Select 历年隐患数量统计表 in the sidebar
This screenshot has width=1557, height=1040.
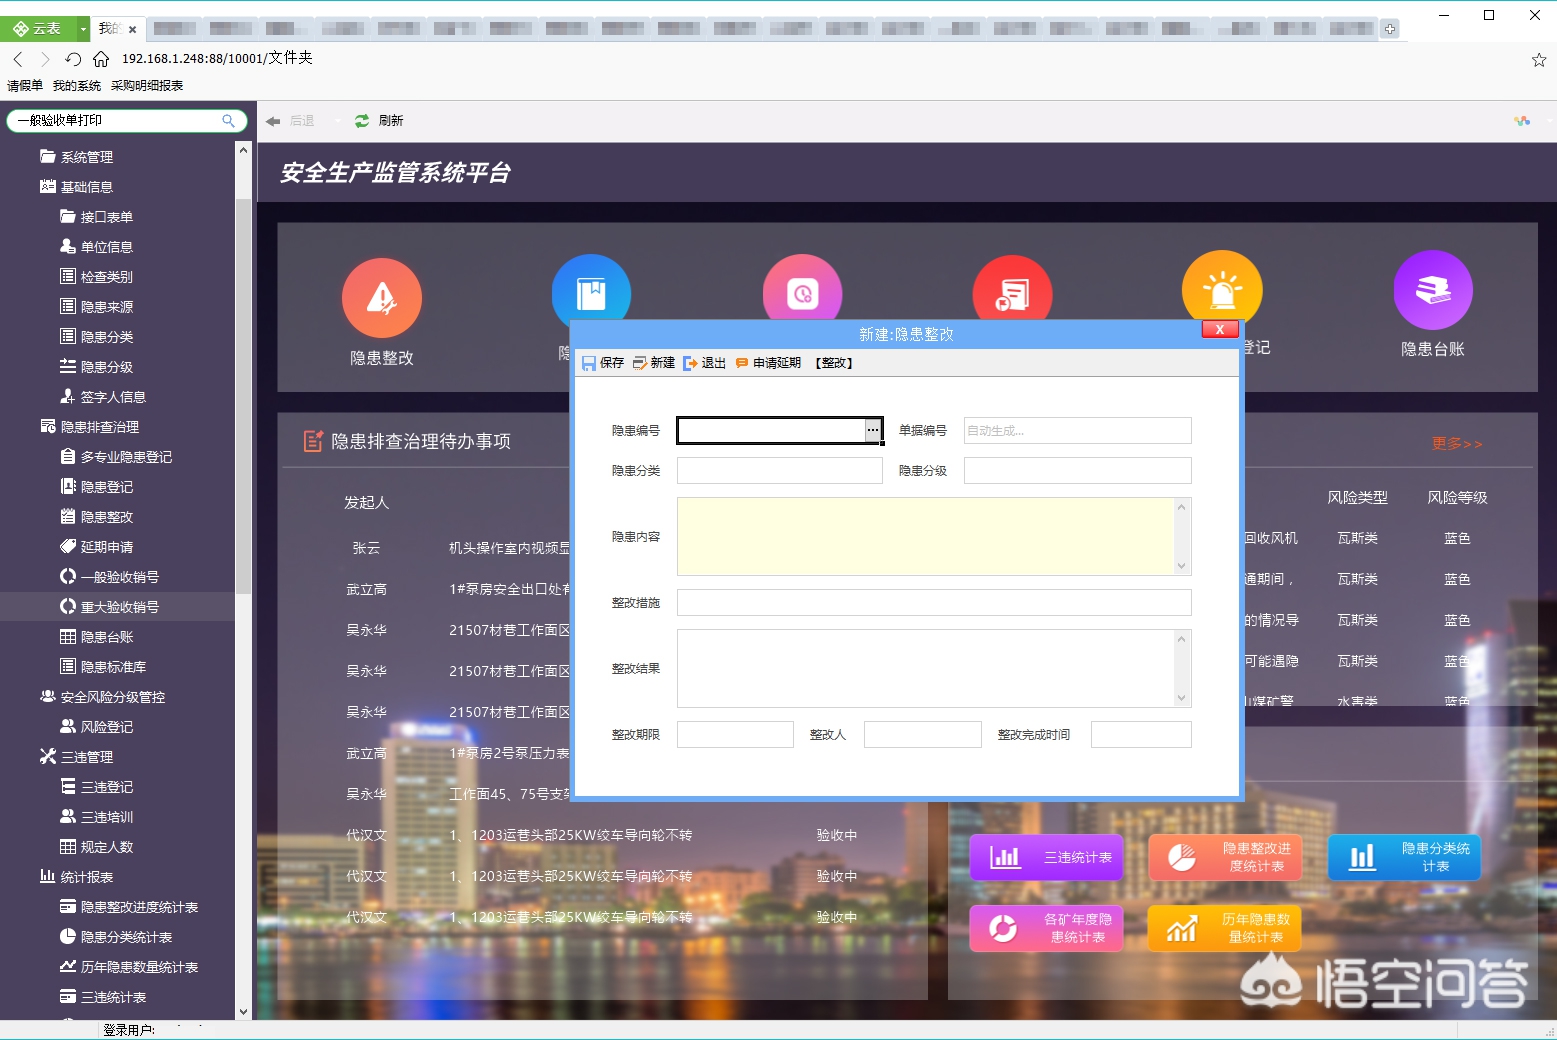pos(129,967)
